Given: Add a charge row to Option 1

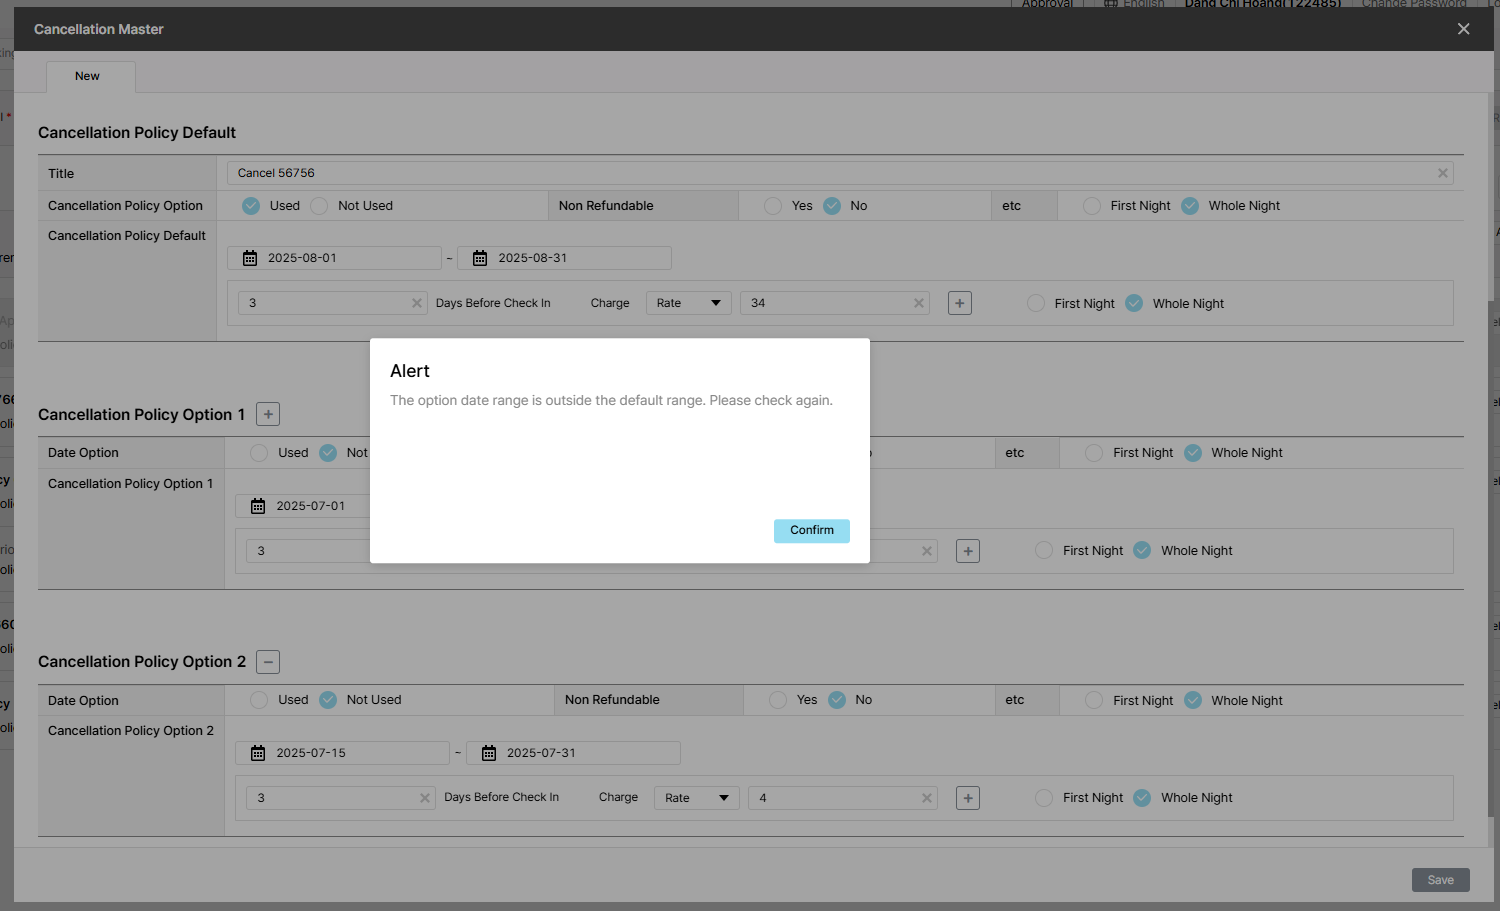Looking at the screenshot, I should [x=968, y=551].
